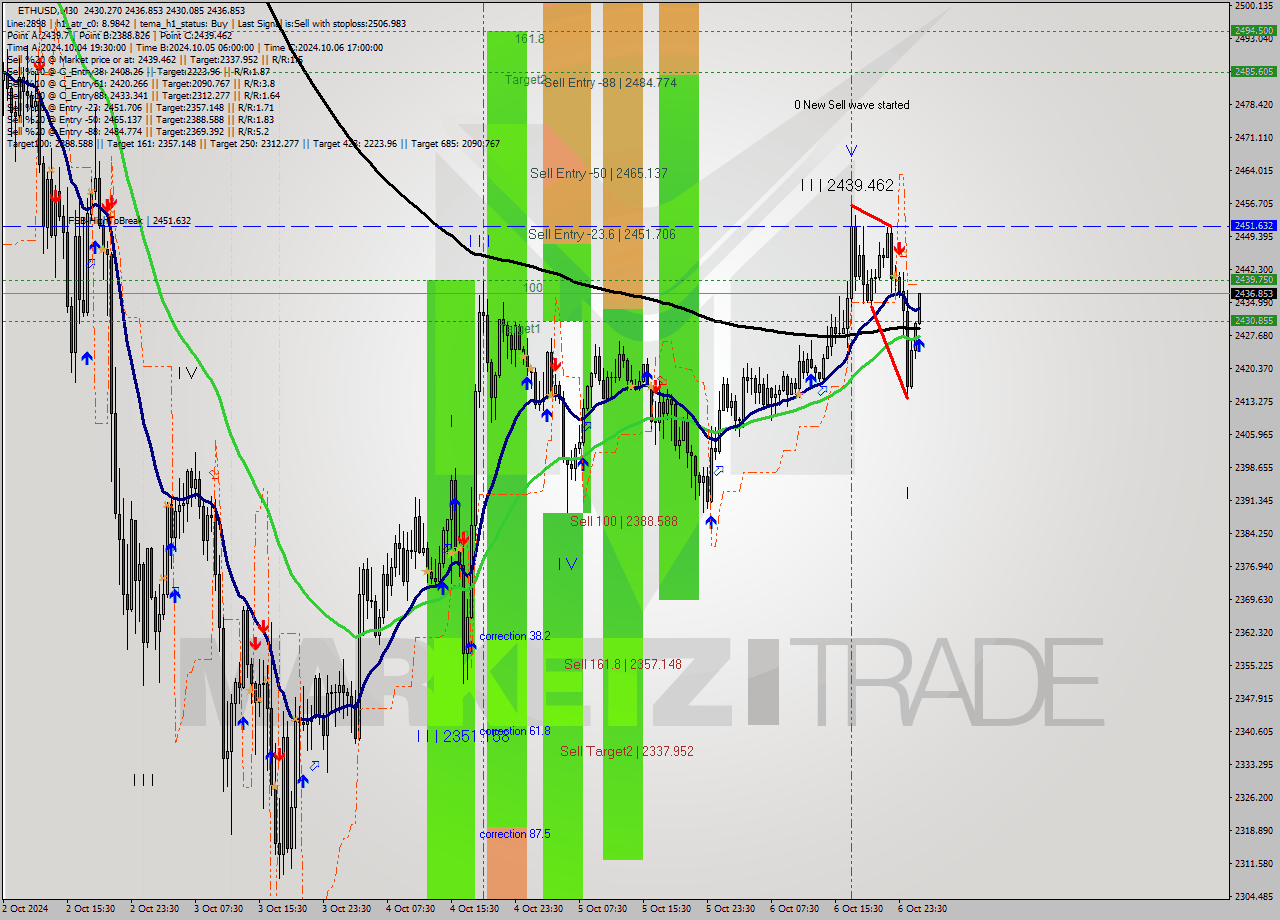Click the blue 2451.632 price tag
1280x920 pixels.
pyautogui.click(x=1254, y=226)
